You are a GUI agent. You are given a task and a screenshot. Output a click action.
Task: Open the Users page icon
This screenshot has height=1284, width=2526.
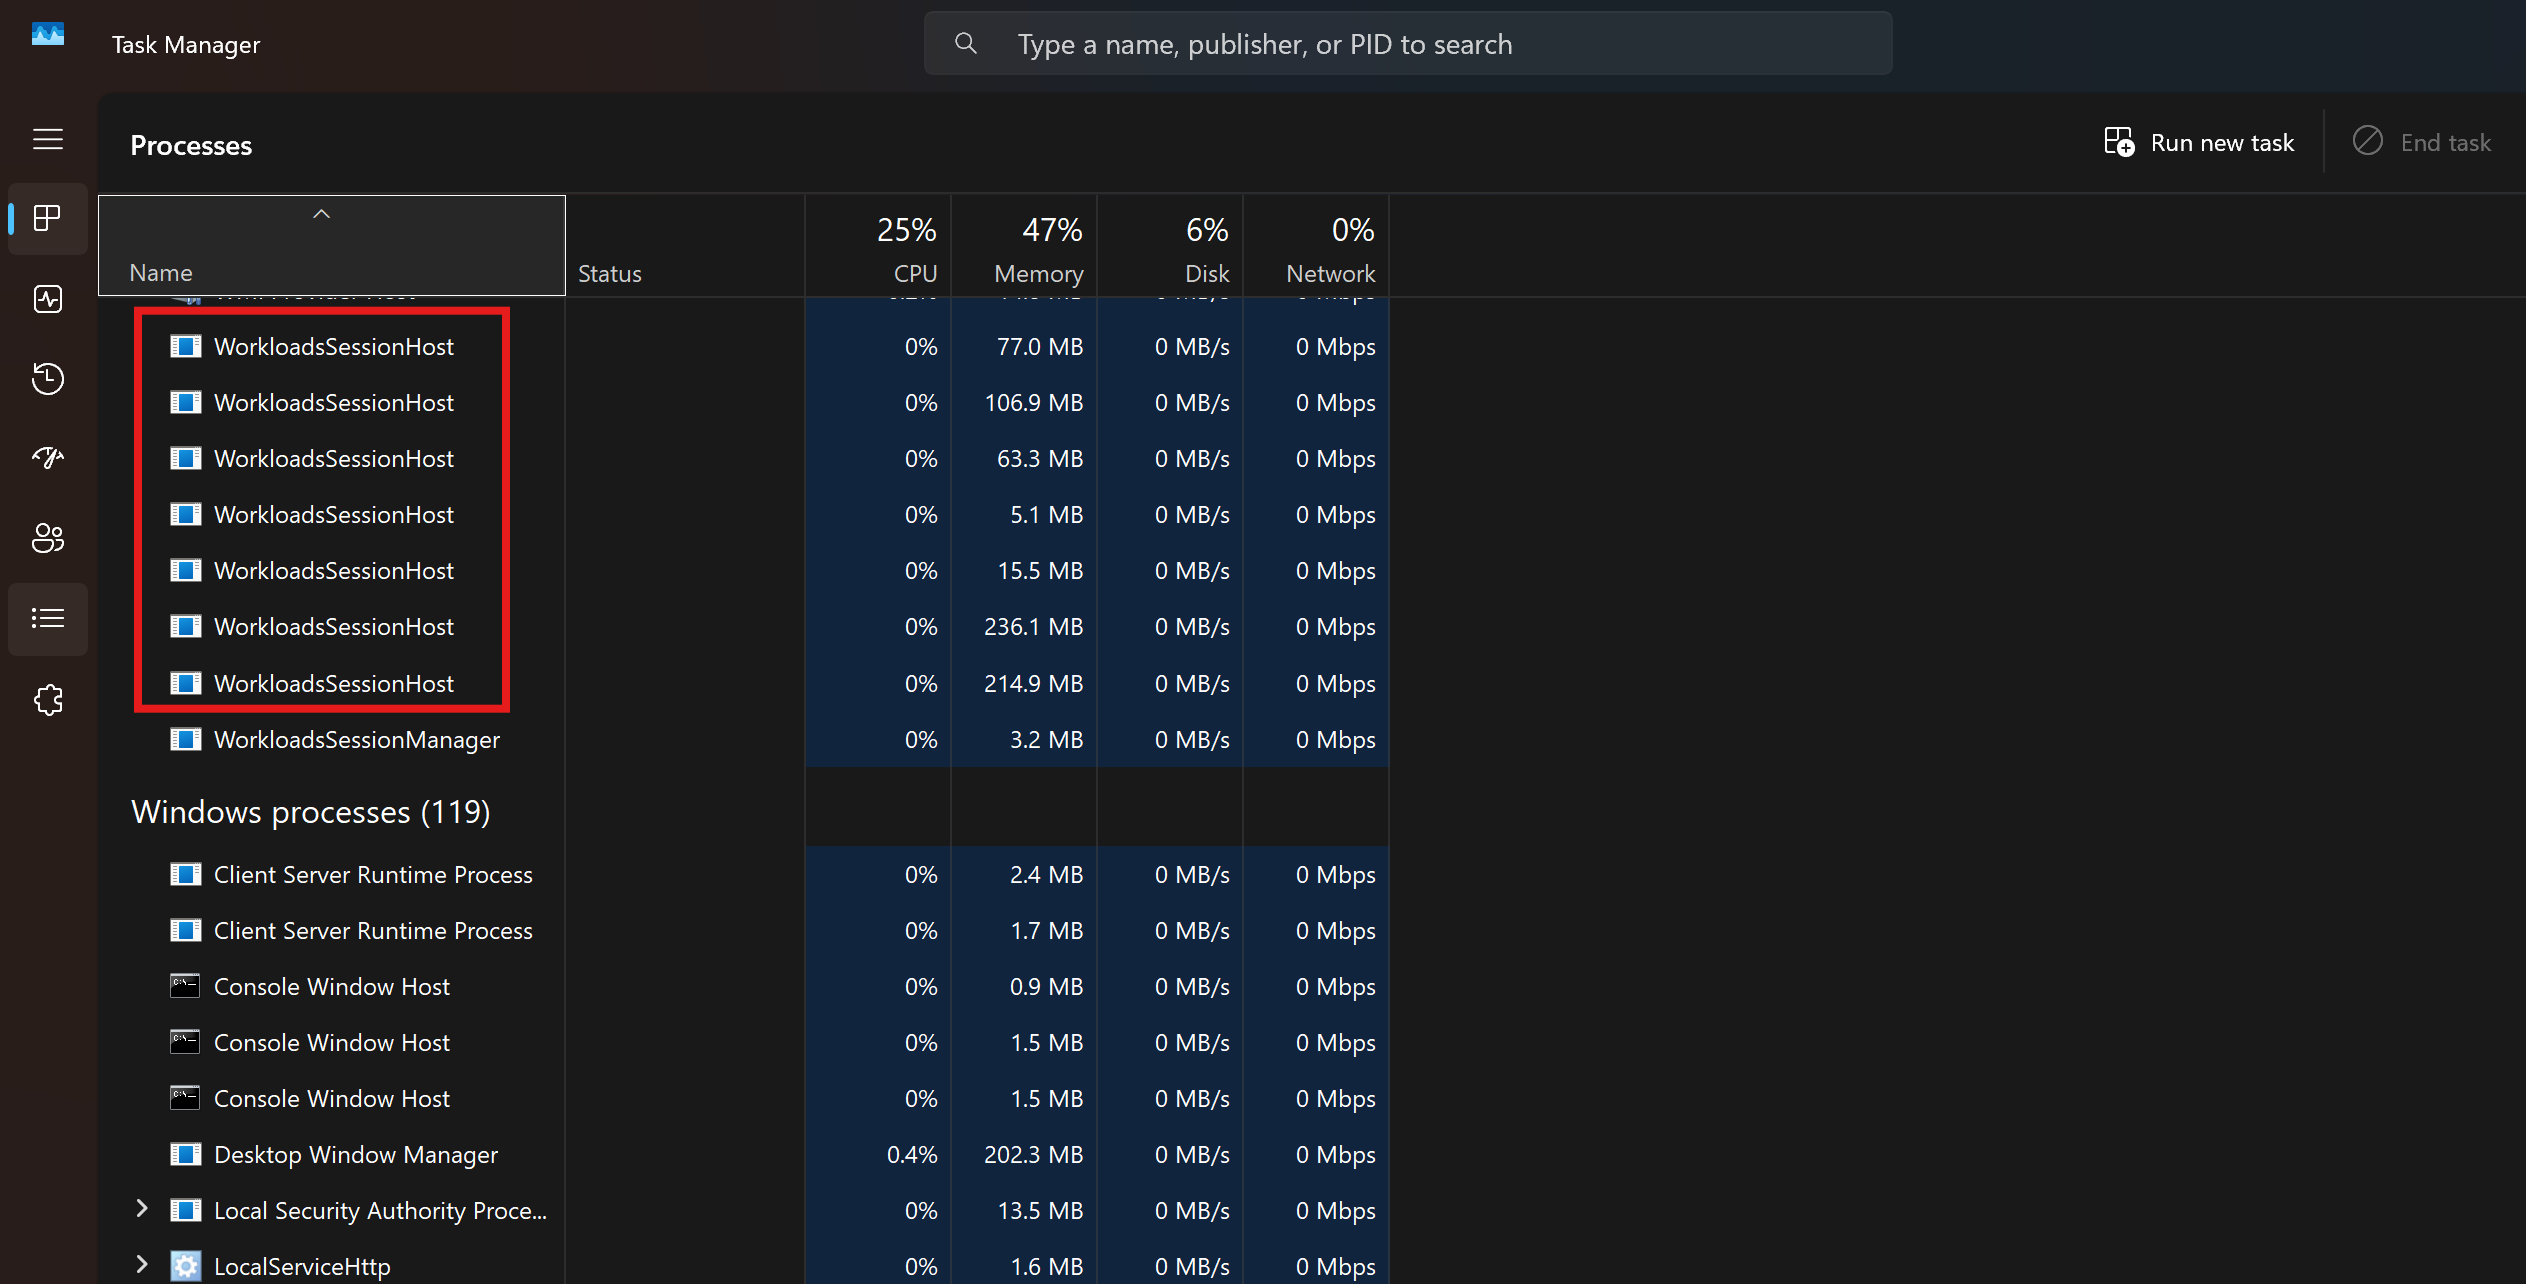tap(48, 538)
